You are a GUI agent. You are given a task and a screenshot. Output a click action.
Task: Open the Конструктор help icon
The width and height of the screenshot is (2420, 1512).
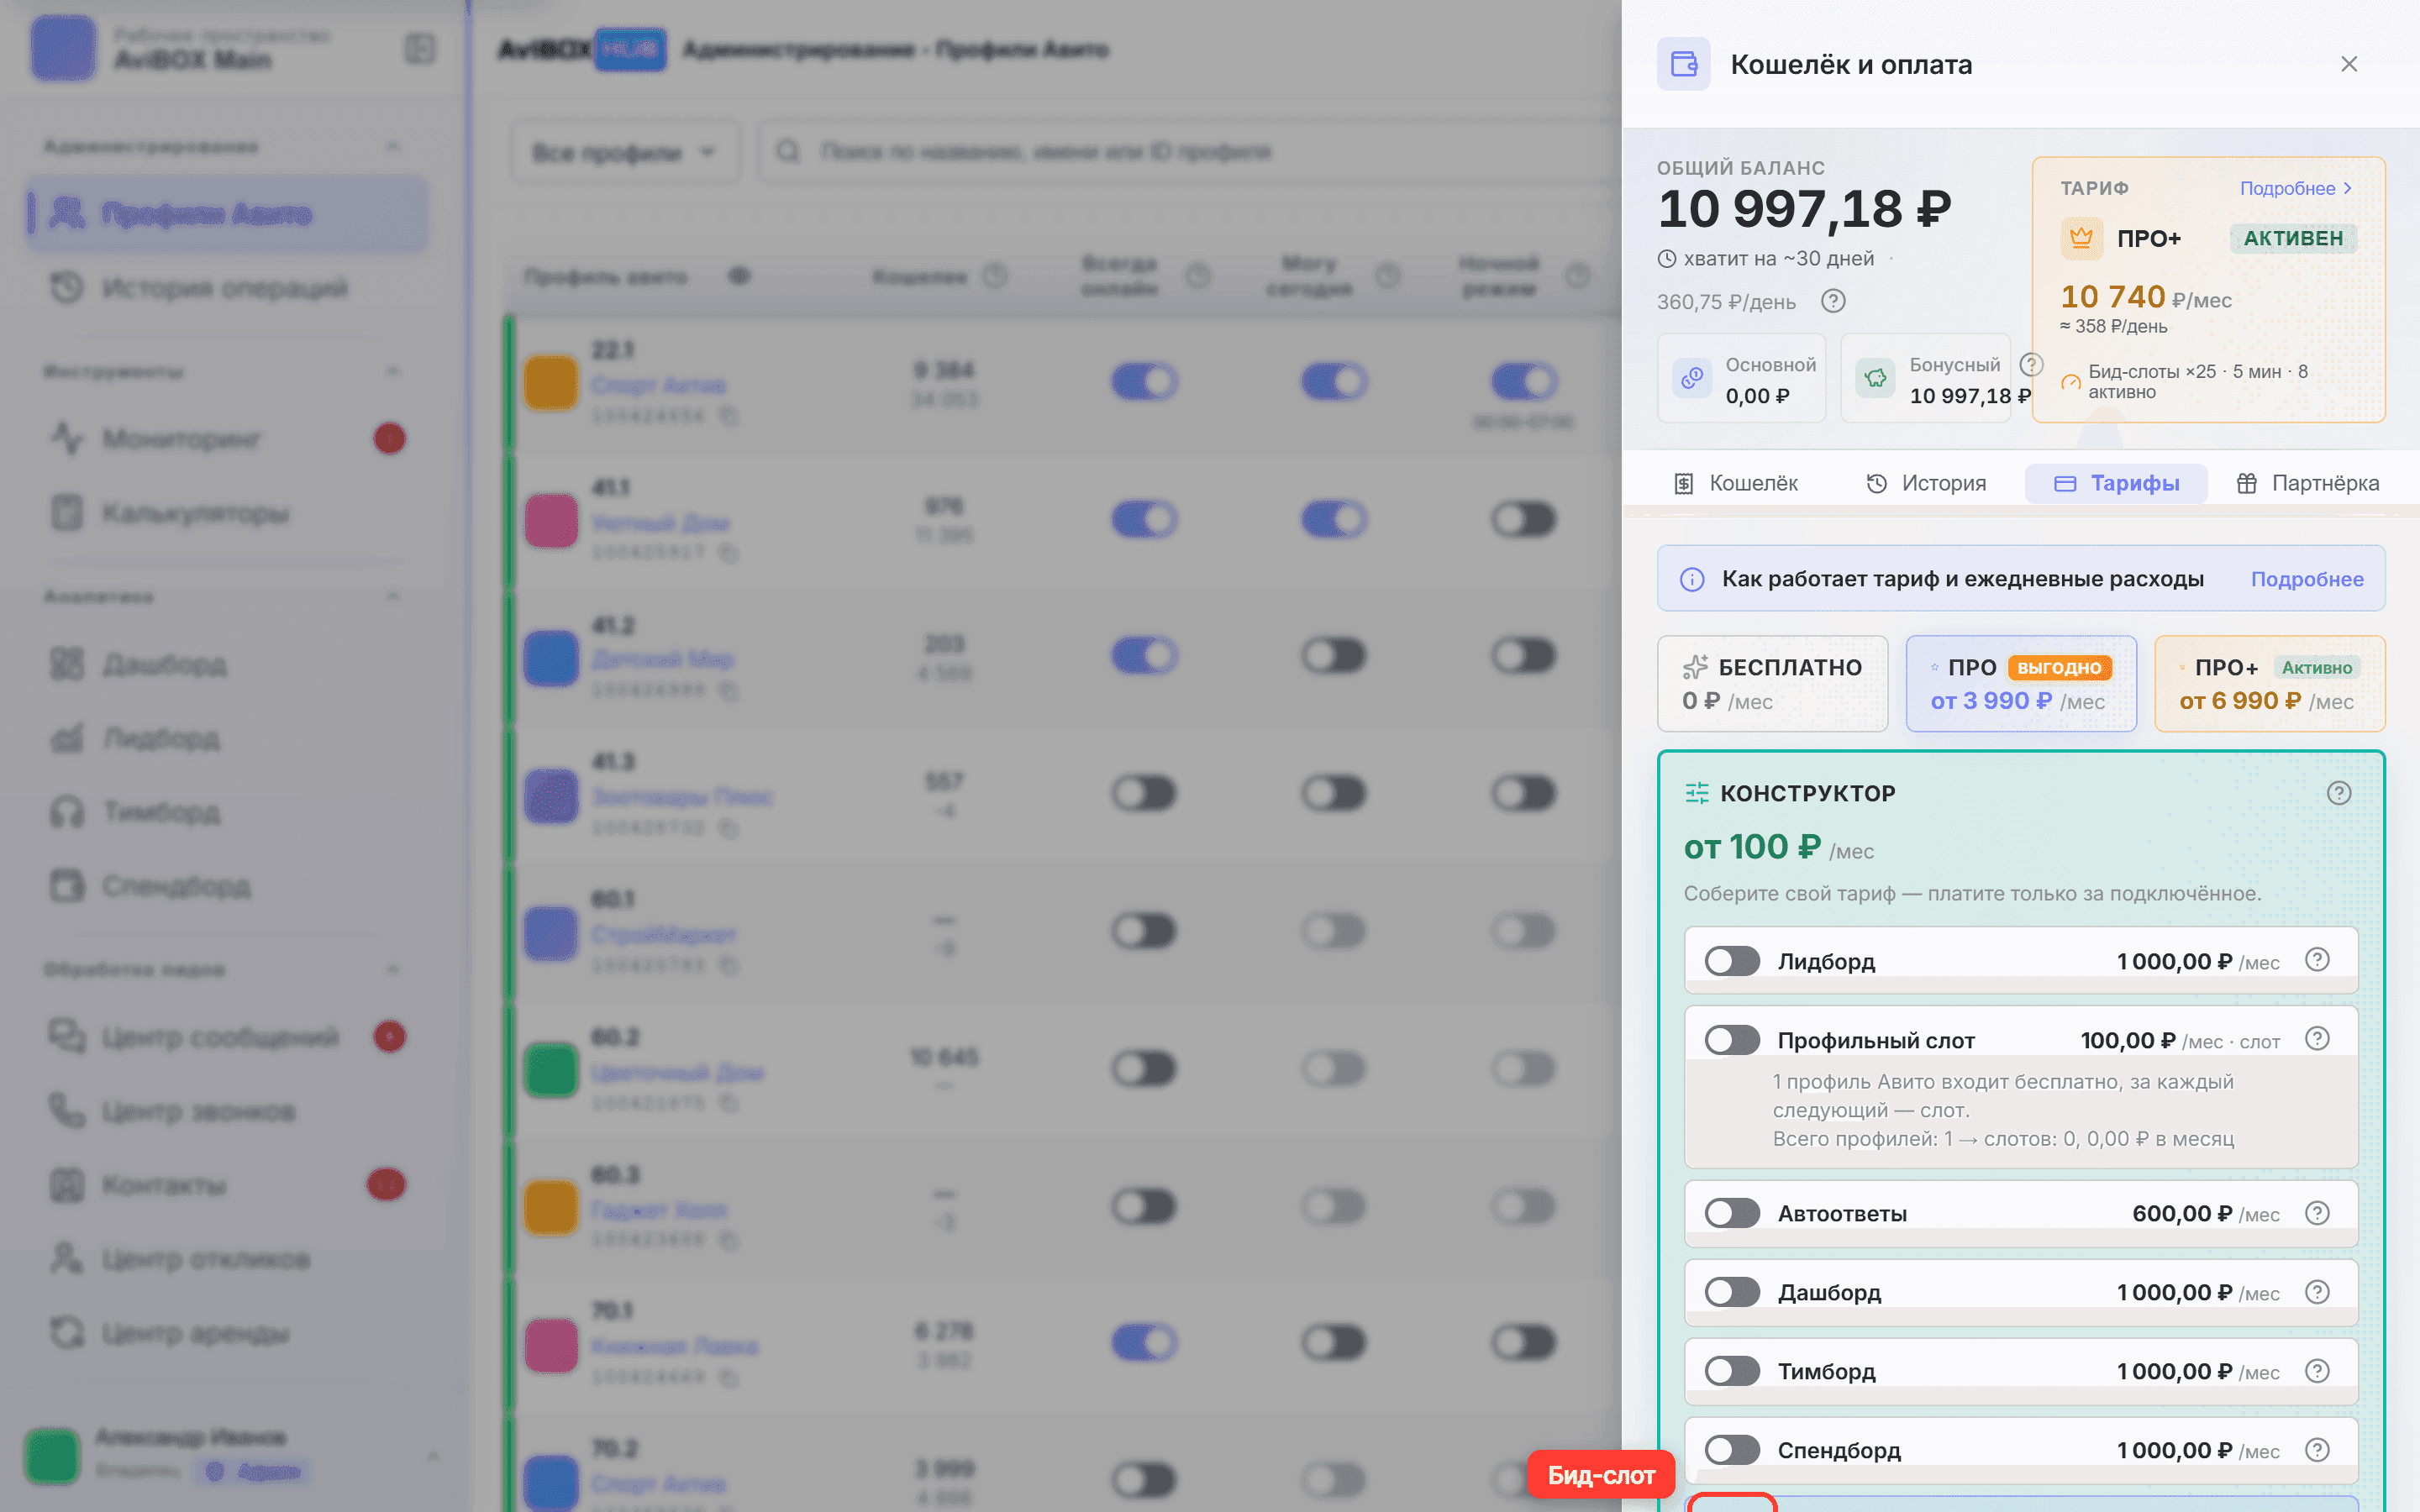pyautogui.click(x=2339, y=793)
